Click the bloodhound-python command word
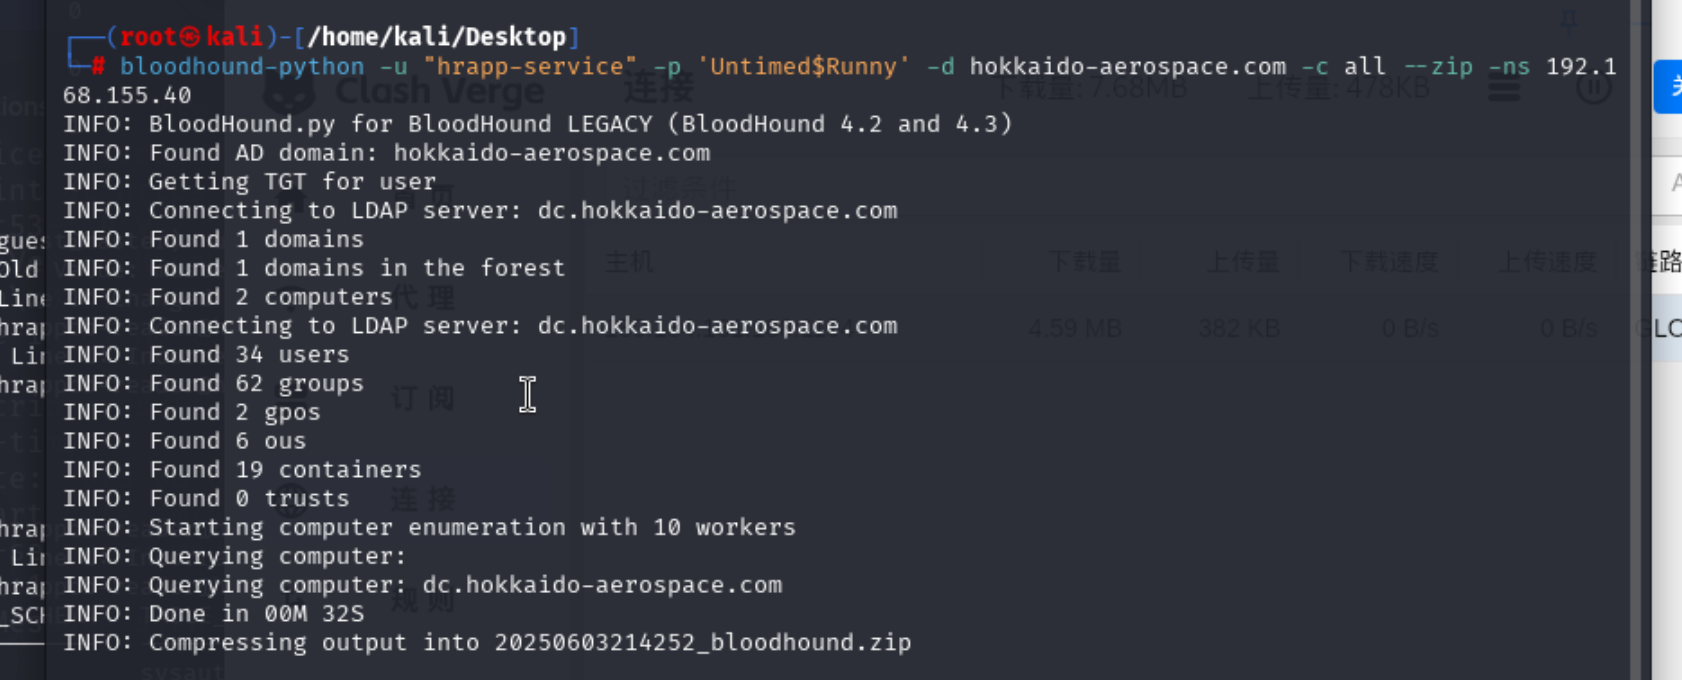Viewport: 1682px width, 680px height. click(x=242, y=67)
